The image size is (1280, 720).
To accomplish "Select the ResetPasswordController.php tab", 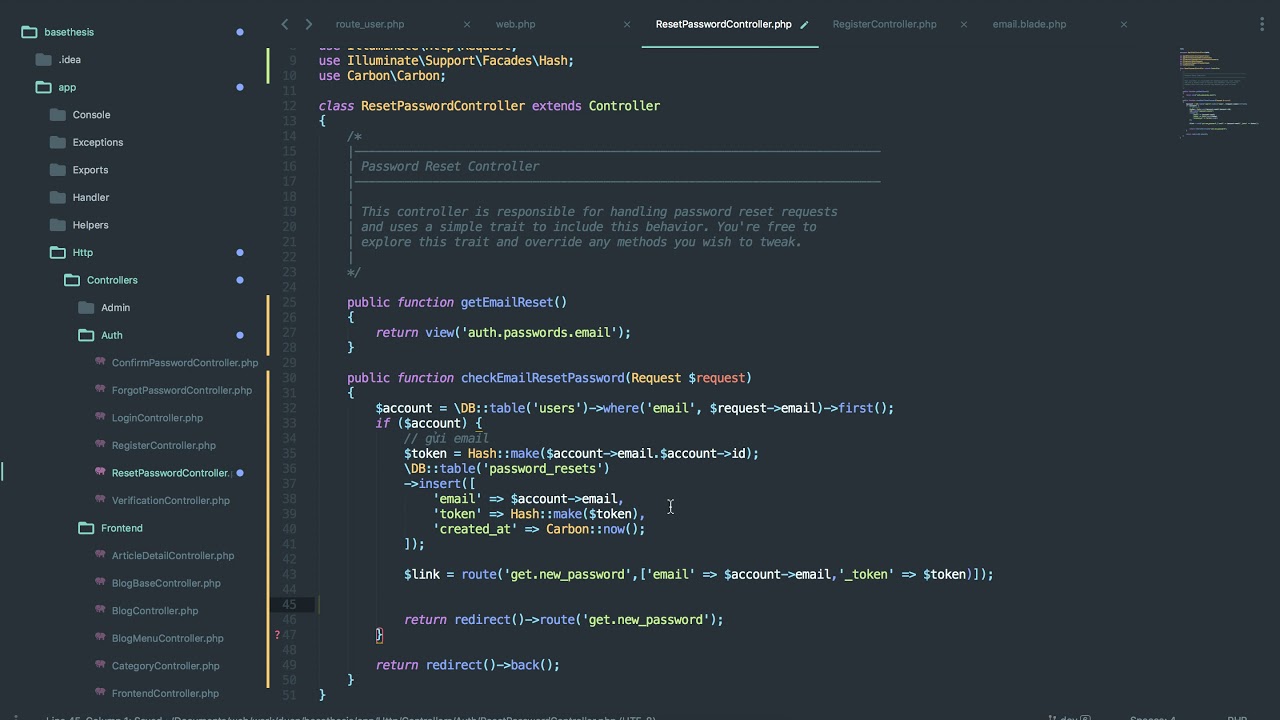I will click(x=723, y=24).
